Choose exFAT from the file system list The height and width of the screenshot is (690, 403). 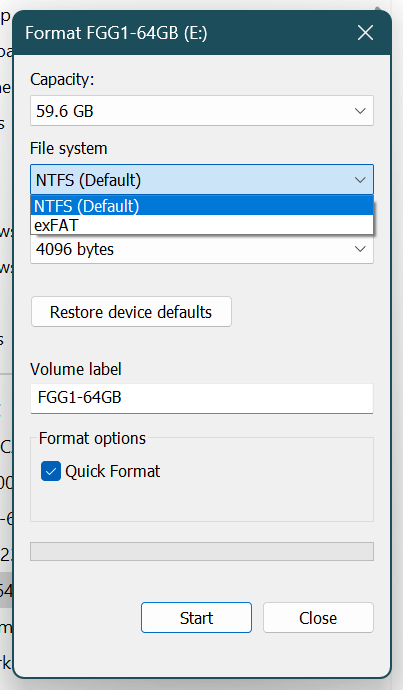[202, 225]
